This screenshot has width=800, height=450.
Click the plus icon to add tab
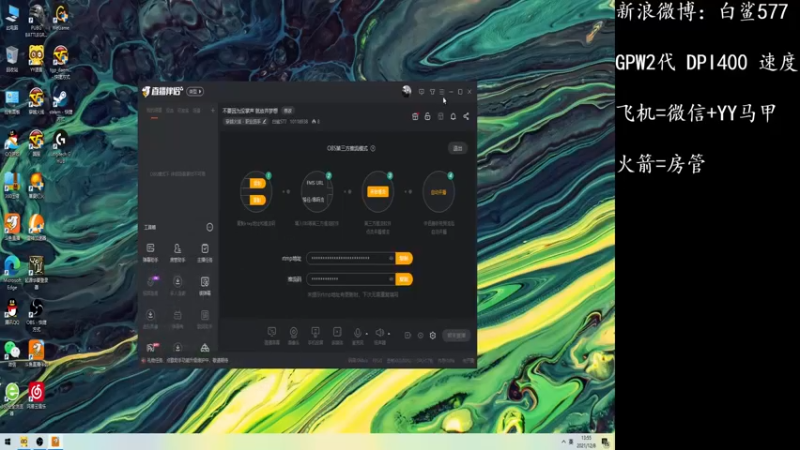(x=213, y=110)
